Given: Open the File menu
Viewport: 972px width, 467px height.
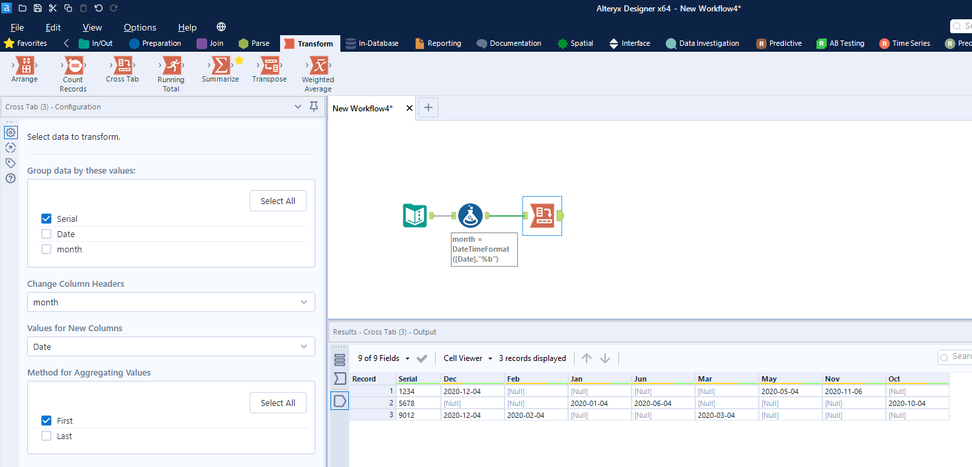Looking at the screenshot, I should [17, 27].
